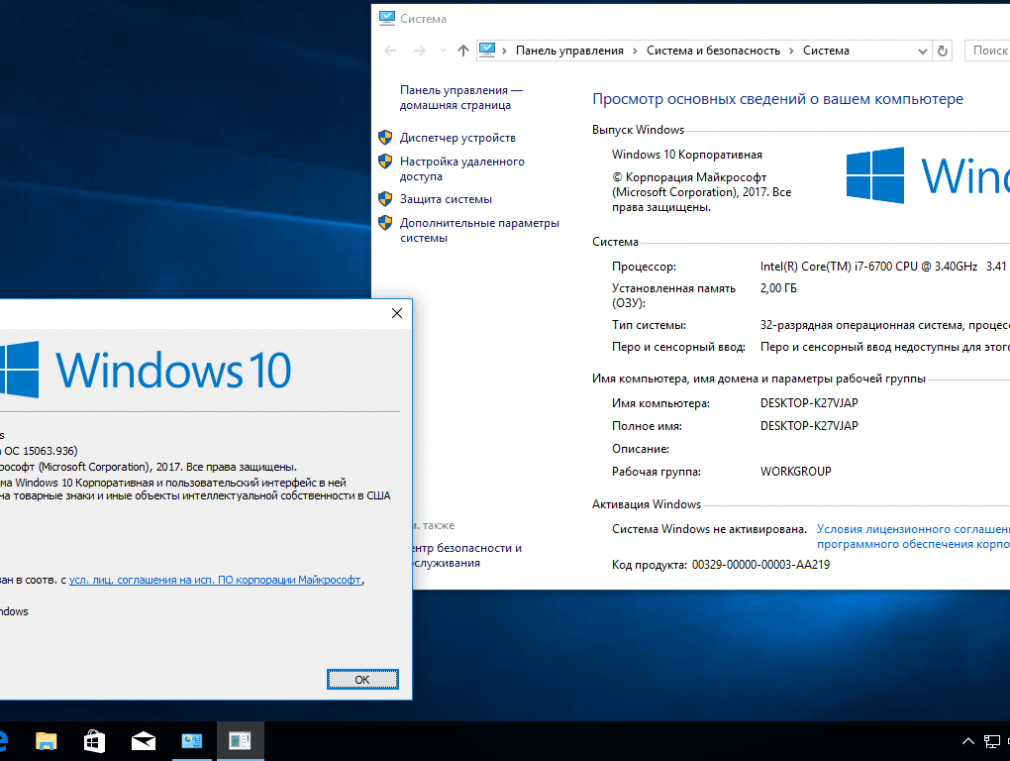Screen dimensions: 1010x761
Task: Click the OK button in the About dialog
Action: tap(363, 679)
